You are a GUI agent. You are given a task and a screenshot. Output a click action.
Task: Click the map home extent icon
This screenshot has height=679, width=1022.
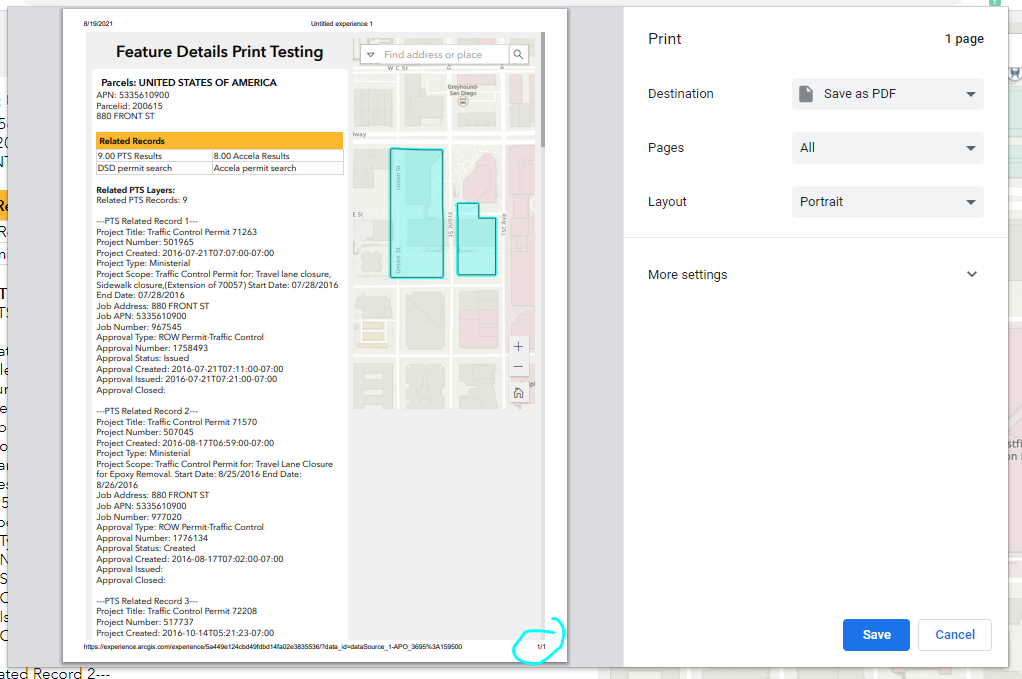(x=518, y=393)
